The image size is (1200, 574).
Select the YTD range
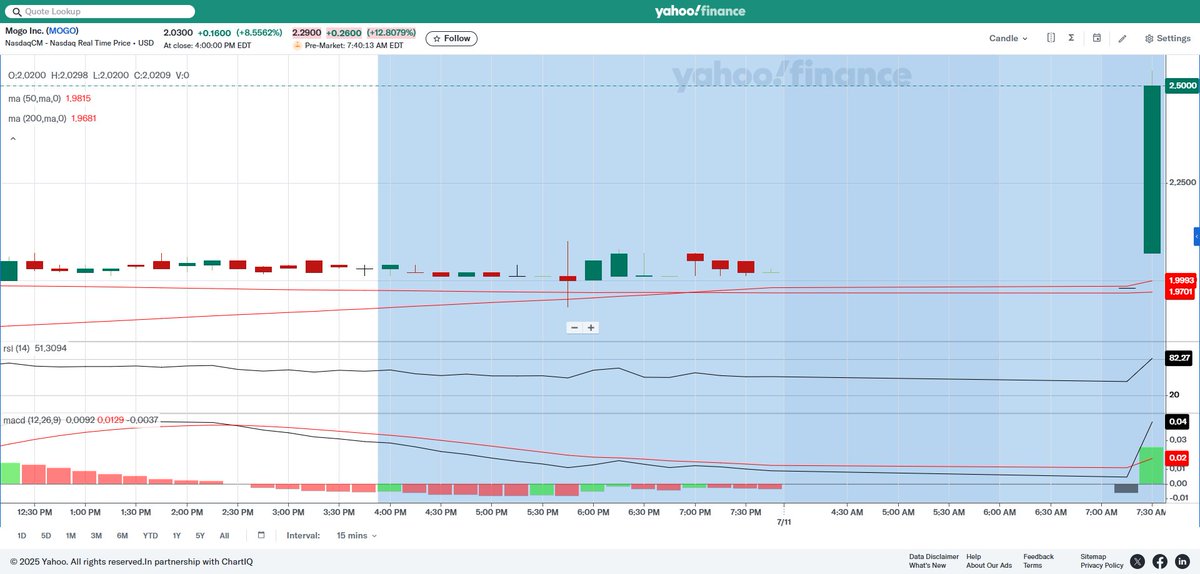pos(150,535)
